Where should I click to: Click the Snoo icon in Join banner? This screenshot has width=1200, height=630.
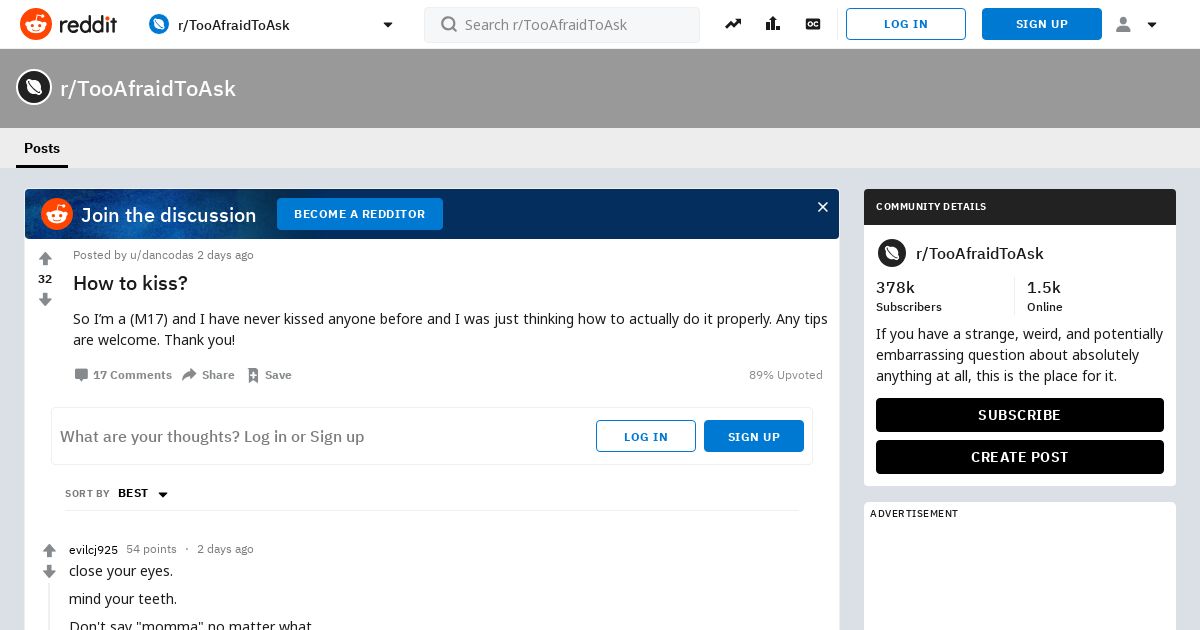click(x=57, y=214)
